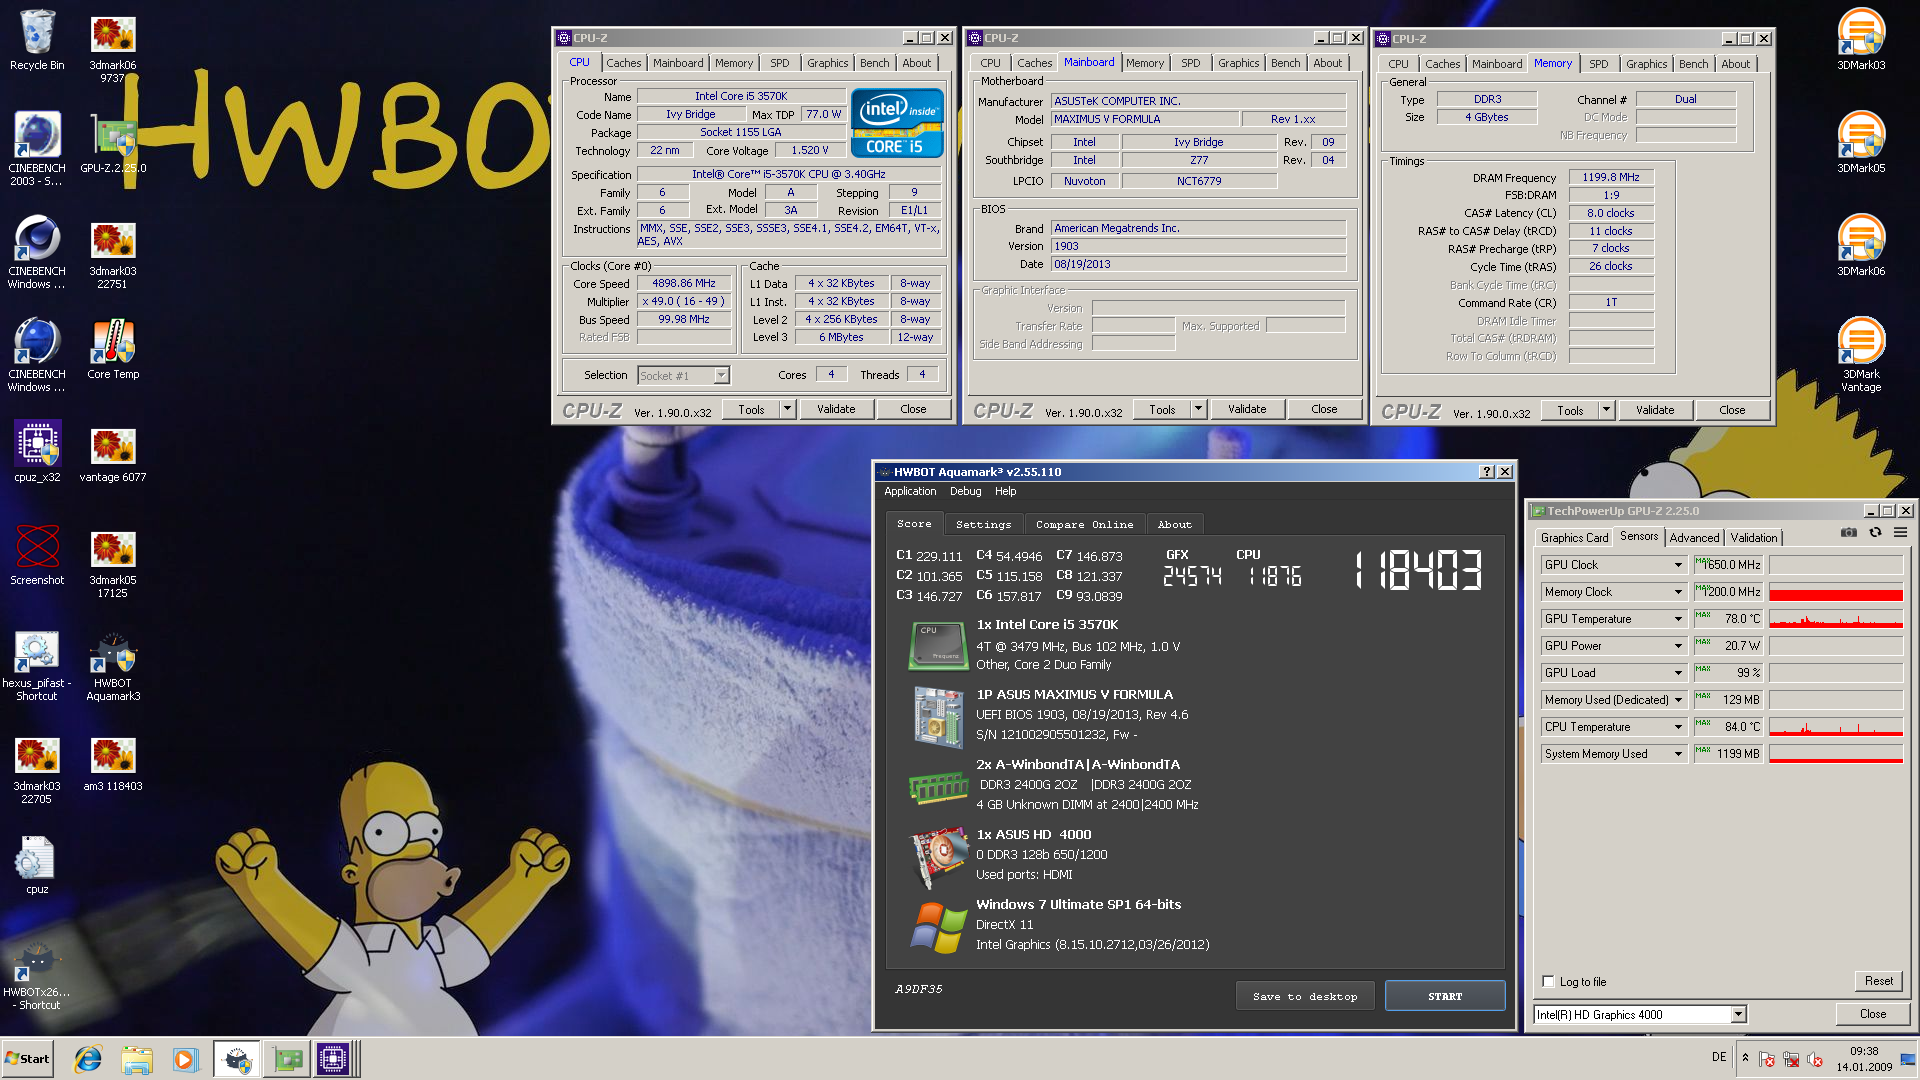This screenshot has height=1080, width=1920.
Task: Click the Core Speed value 4898.86 MHz
Action: [x=684, y=283]
